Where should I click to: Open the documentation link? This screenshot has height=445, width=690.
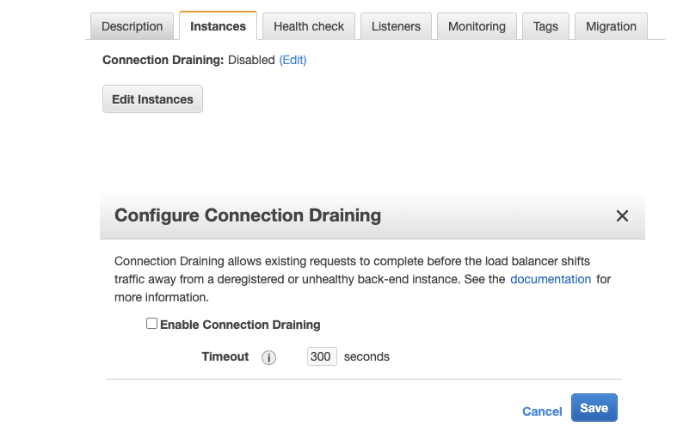[550, 279]
